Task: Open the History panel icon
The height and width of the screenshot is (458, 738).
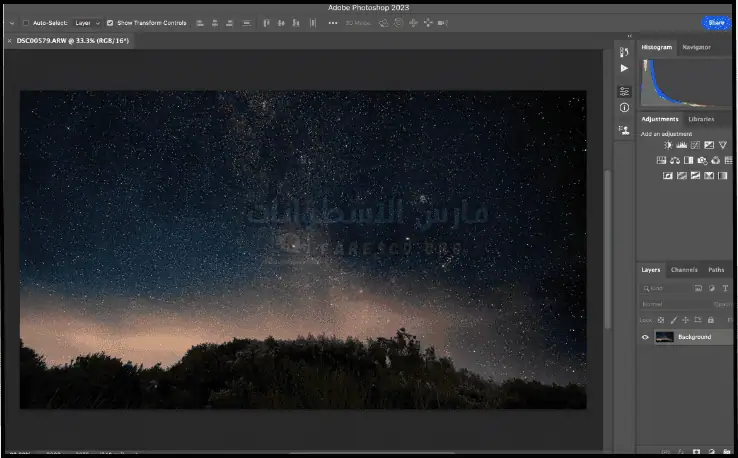Action: click(x=624, y=52)
